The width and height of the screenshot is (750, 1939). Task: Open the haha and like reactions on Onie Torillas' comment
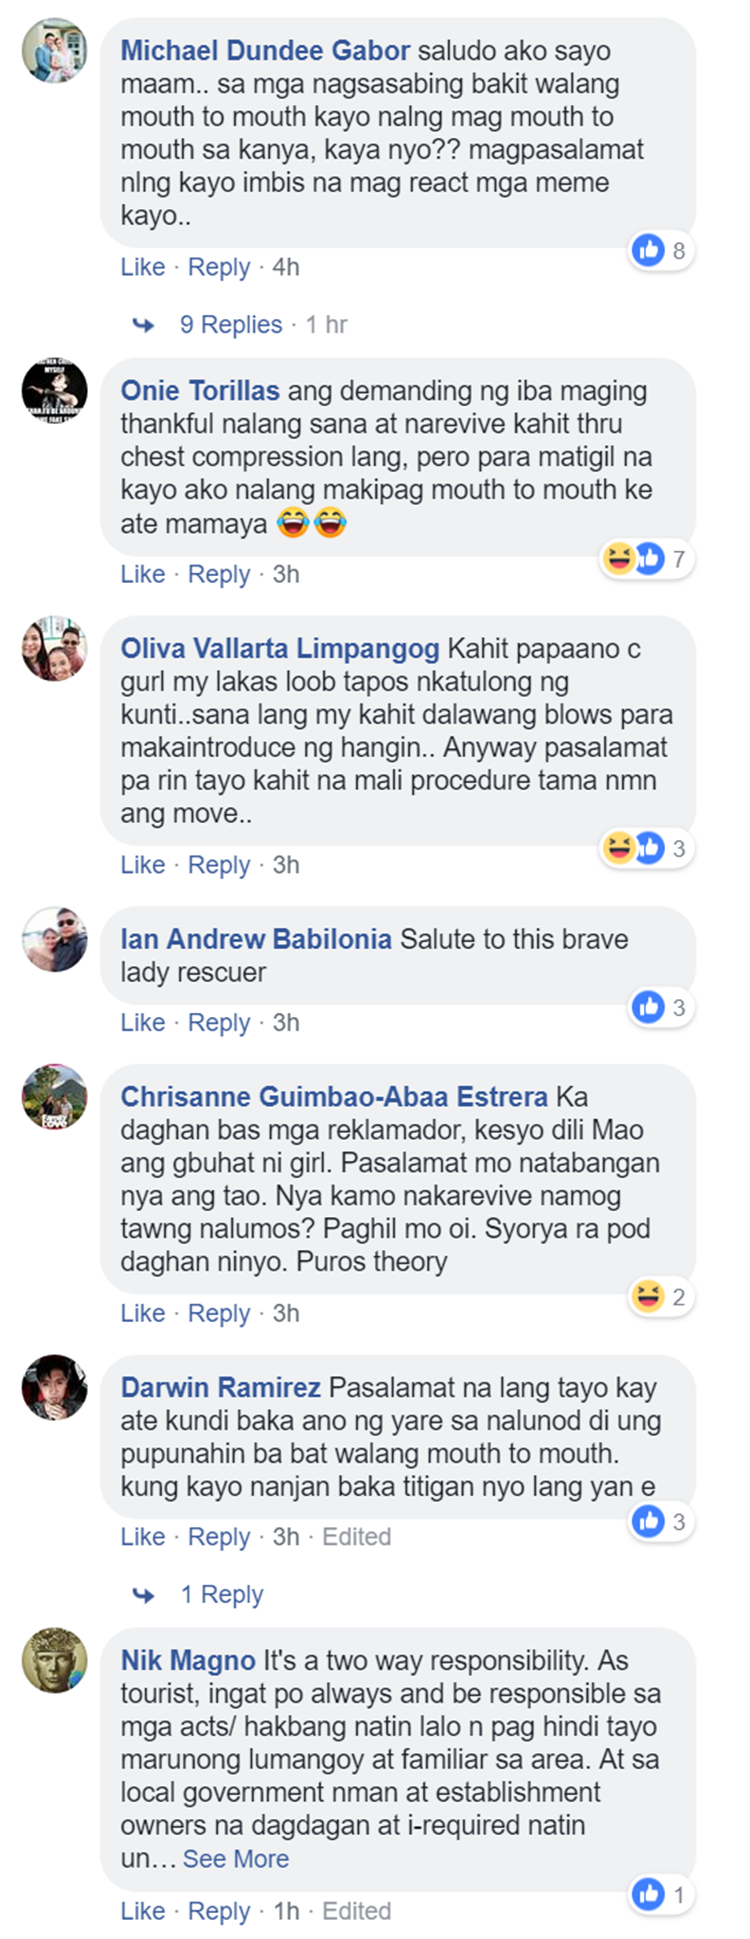pos(647,558)
